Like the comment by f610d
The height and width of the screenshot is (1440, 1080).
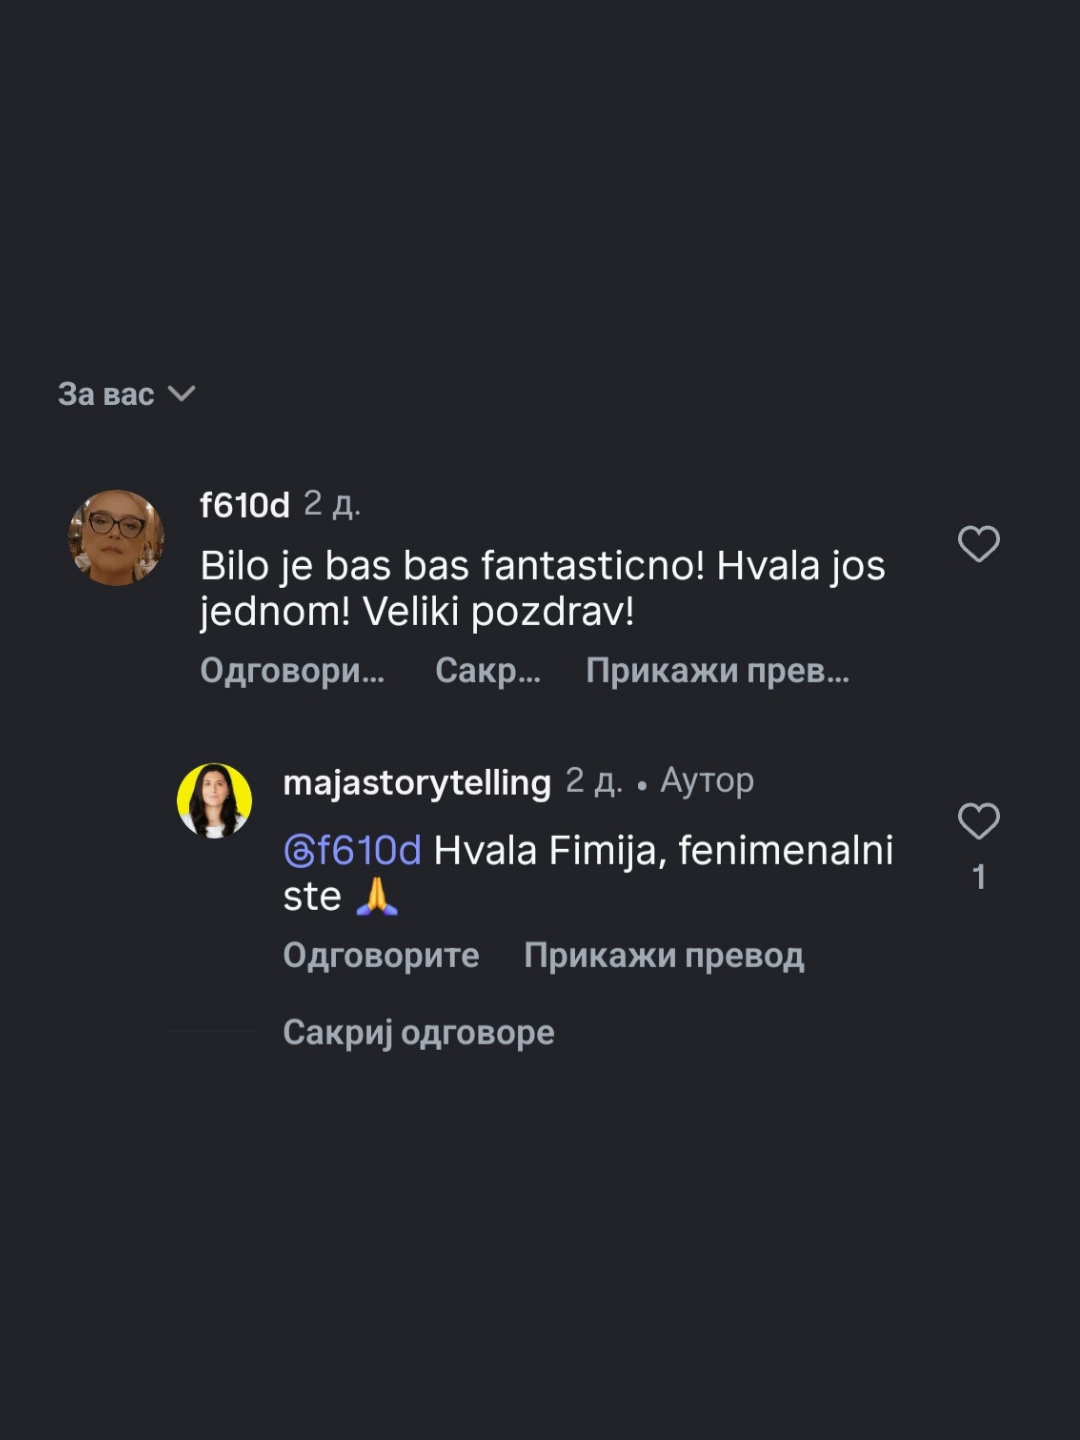[x=978, y=545]
